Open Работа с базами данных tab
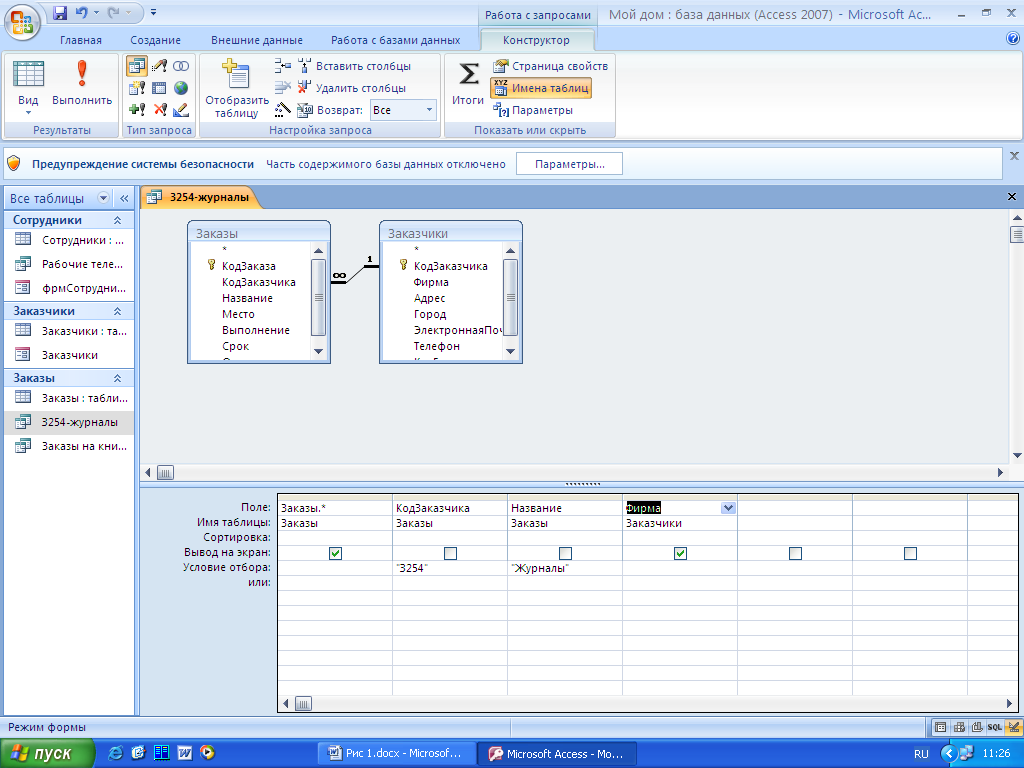 click(x=395, y=40)
